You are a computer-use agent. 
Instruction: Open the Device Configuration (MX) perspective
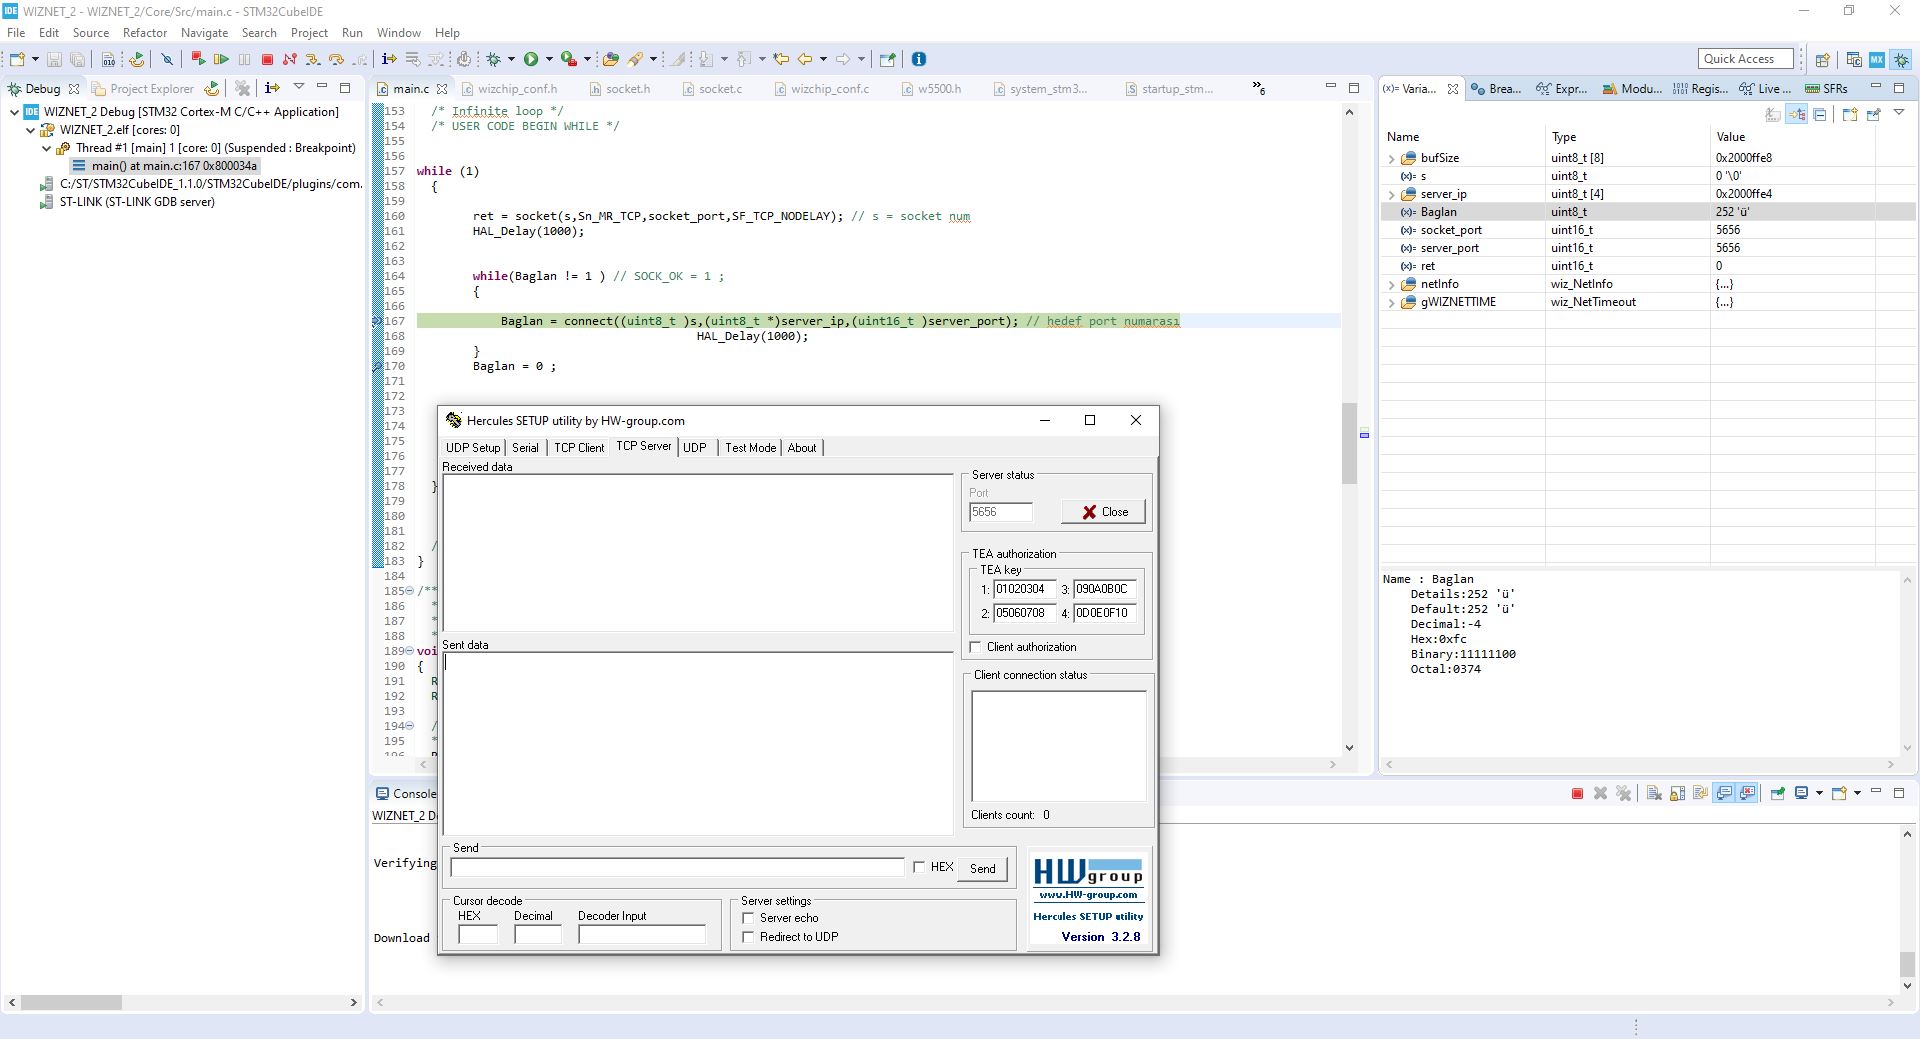point(1877,59)
